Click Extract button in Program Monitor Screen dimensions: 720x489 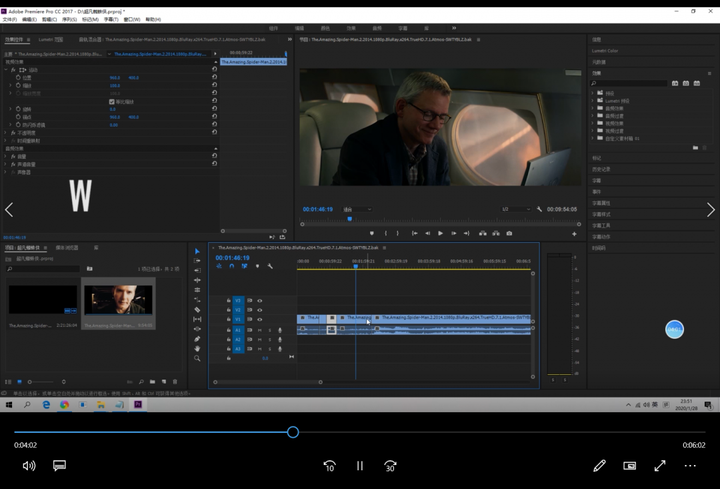click(x=496, y=233)
